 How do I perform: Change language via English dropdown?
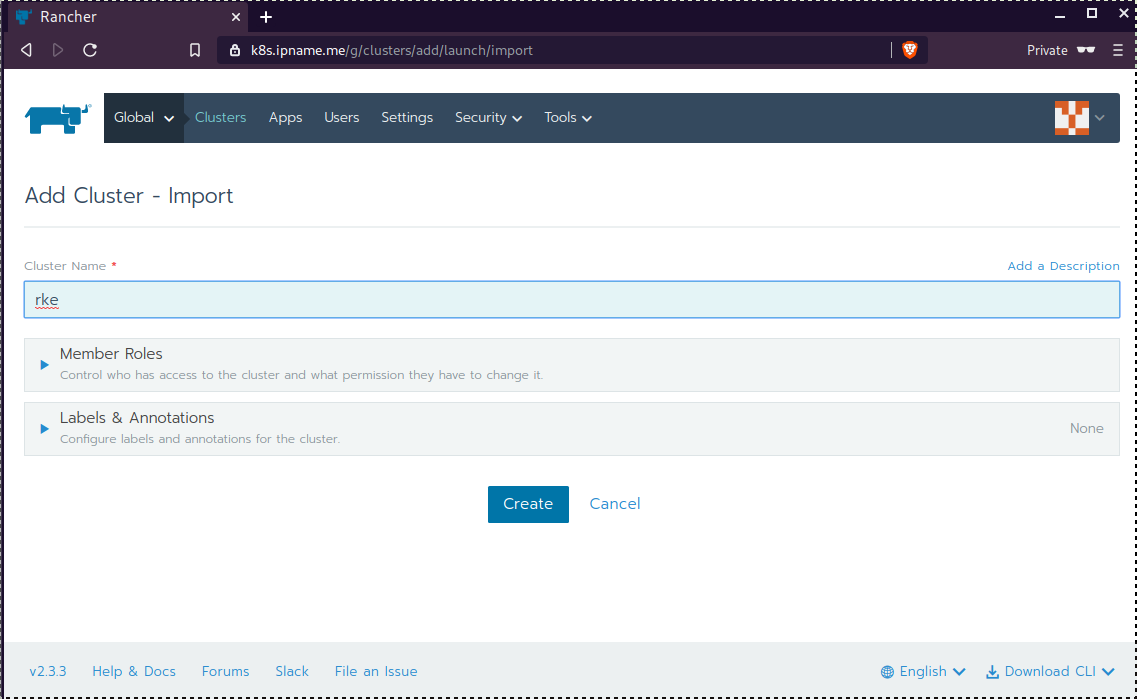tap(923, 672)
